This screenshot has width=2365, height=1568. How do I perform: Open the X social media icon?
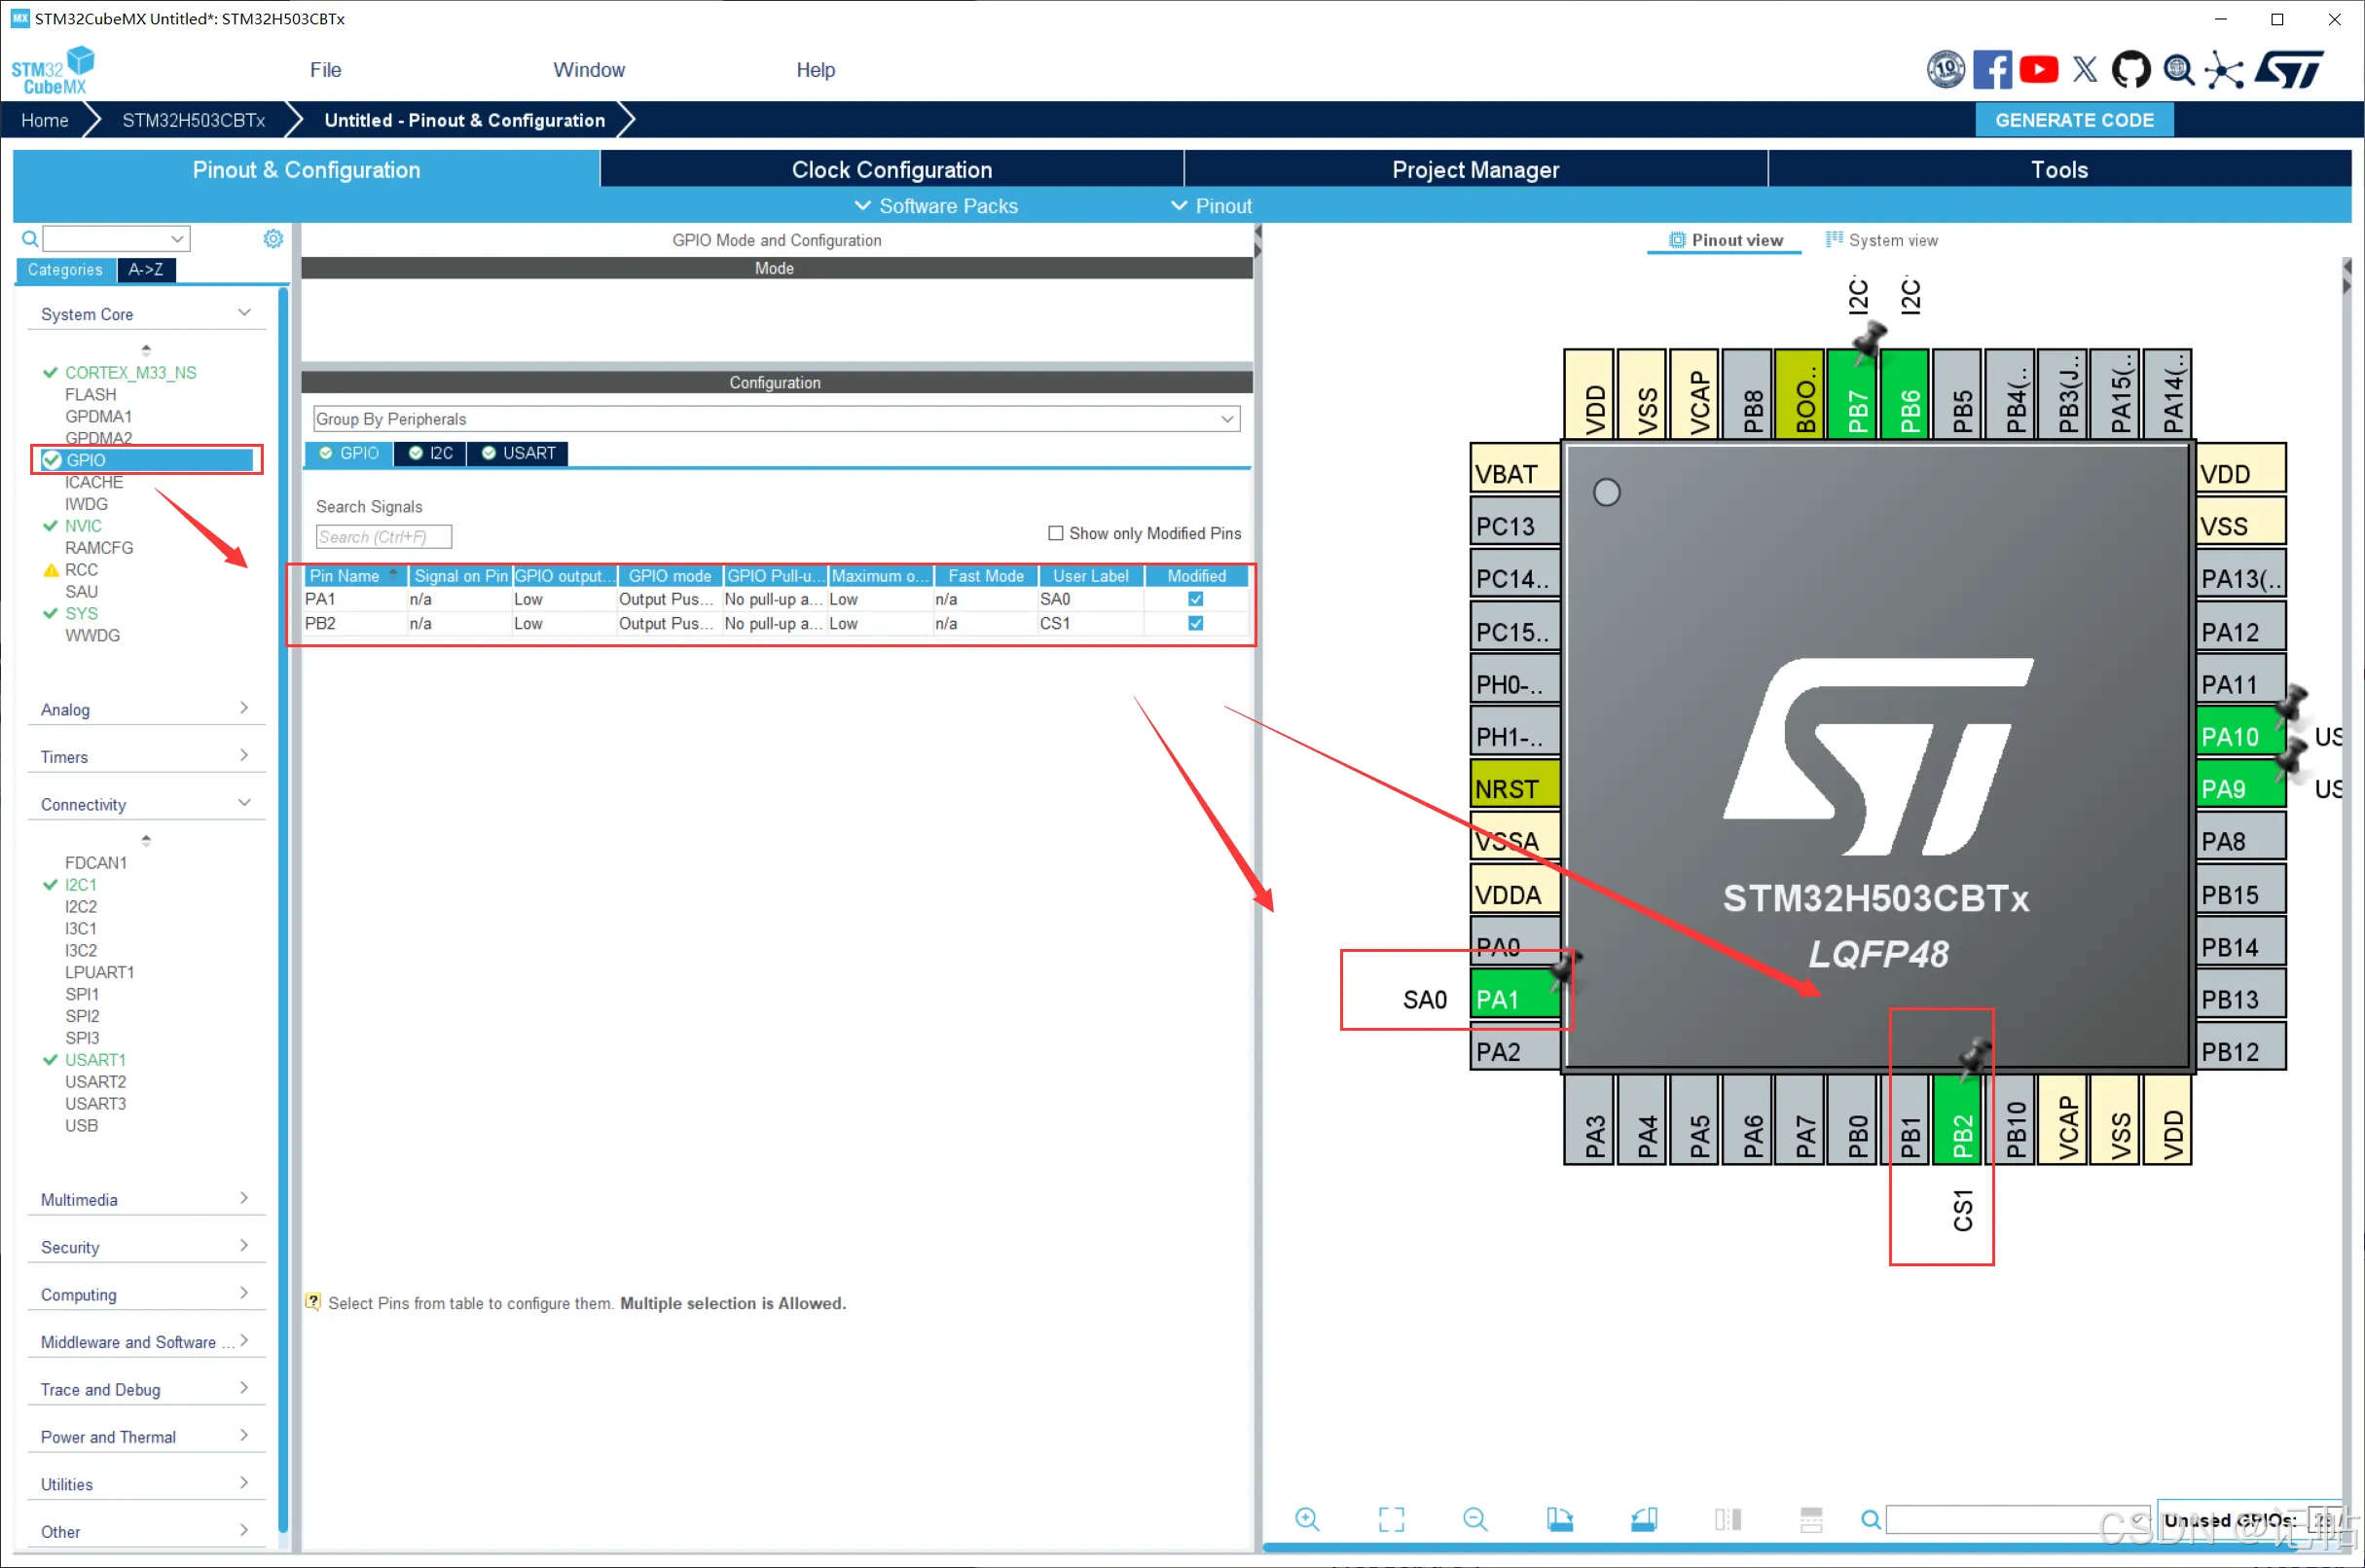tap(2085, 70)
